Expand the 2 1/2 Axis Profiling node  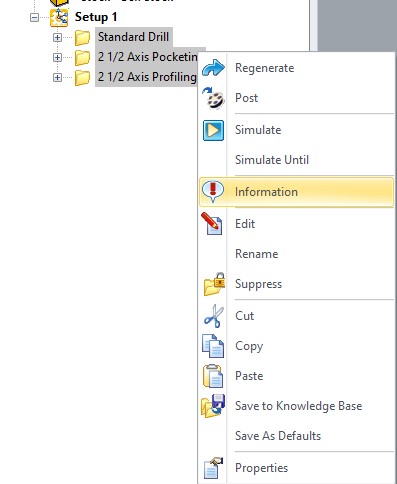pyautogui.click(x=57, y=77)
